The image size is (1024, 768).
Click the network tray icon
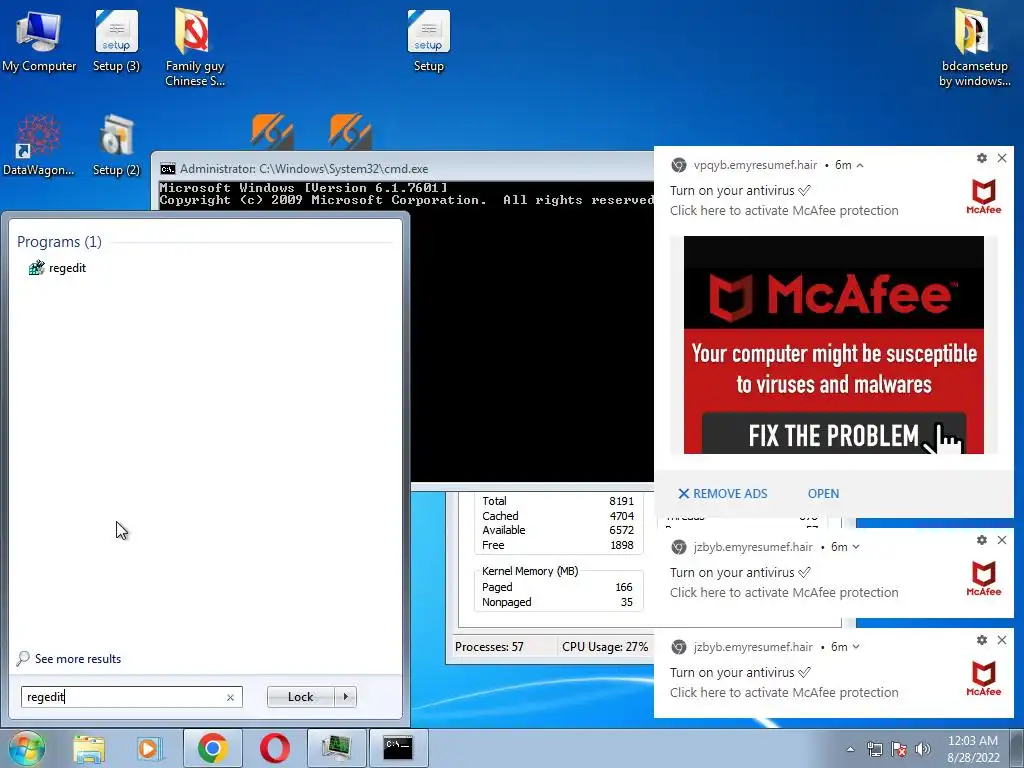point(874,749)
